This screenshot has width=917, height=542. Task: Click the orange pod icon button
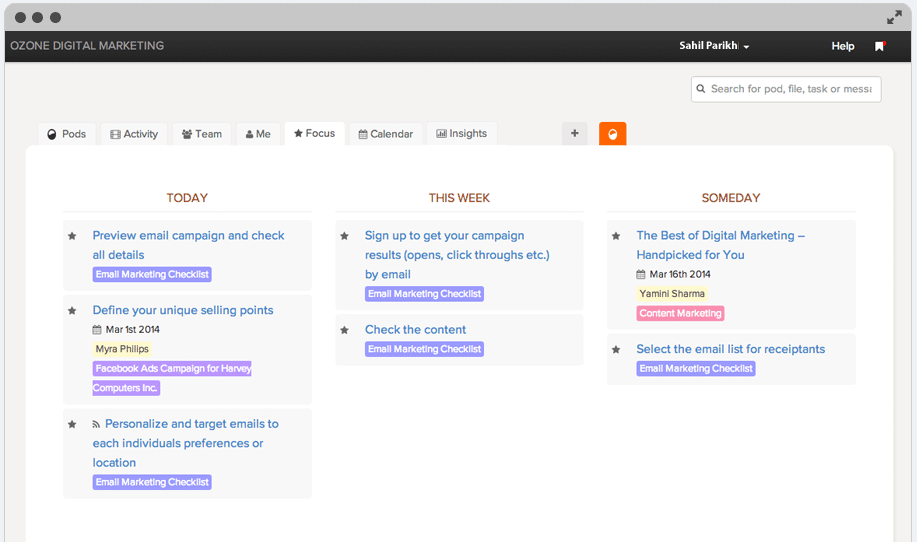(x=612, y=134)
